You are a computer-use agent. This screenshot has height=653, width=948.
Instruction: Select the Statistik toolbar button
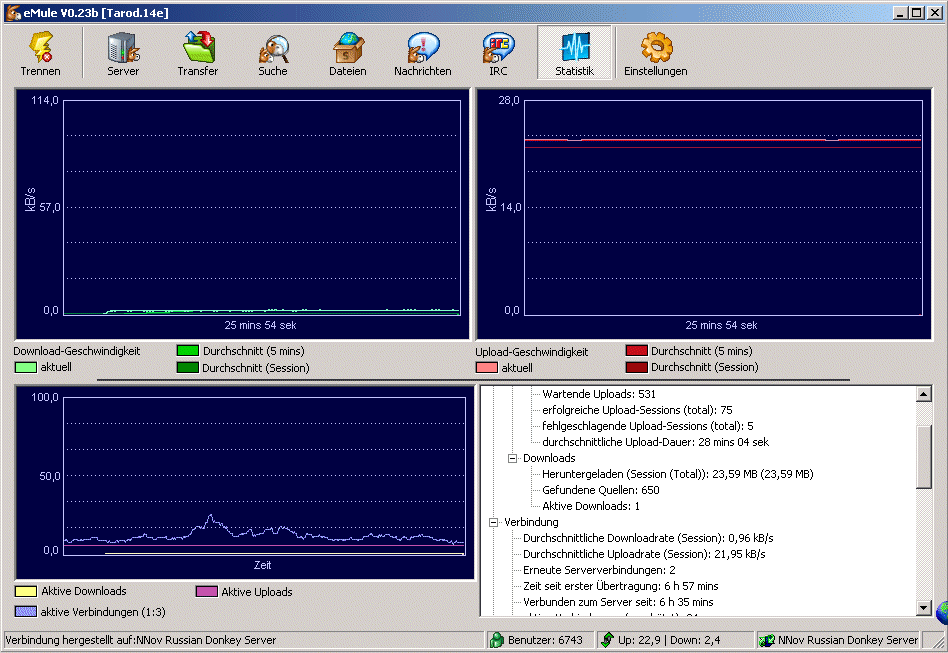574,54
